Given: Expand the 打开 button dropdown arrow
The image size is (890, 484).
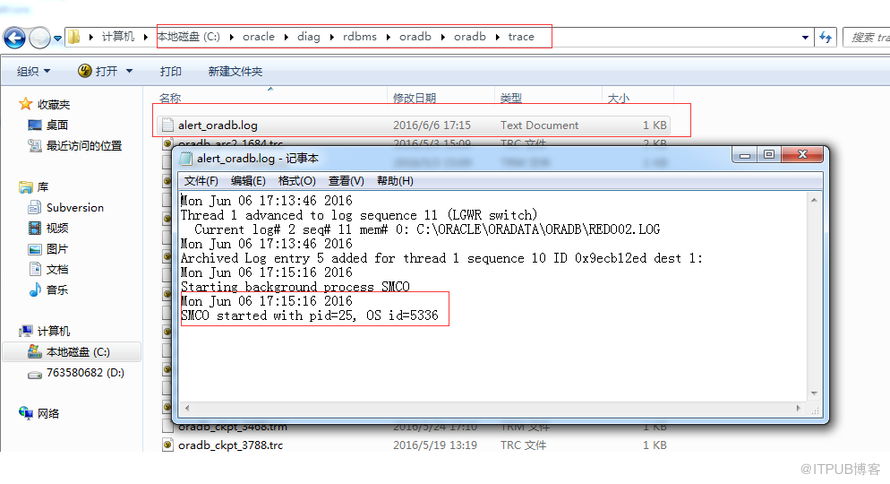Looking at the screenshot, I should point(129,71).
